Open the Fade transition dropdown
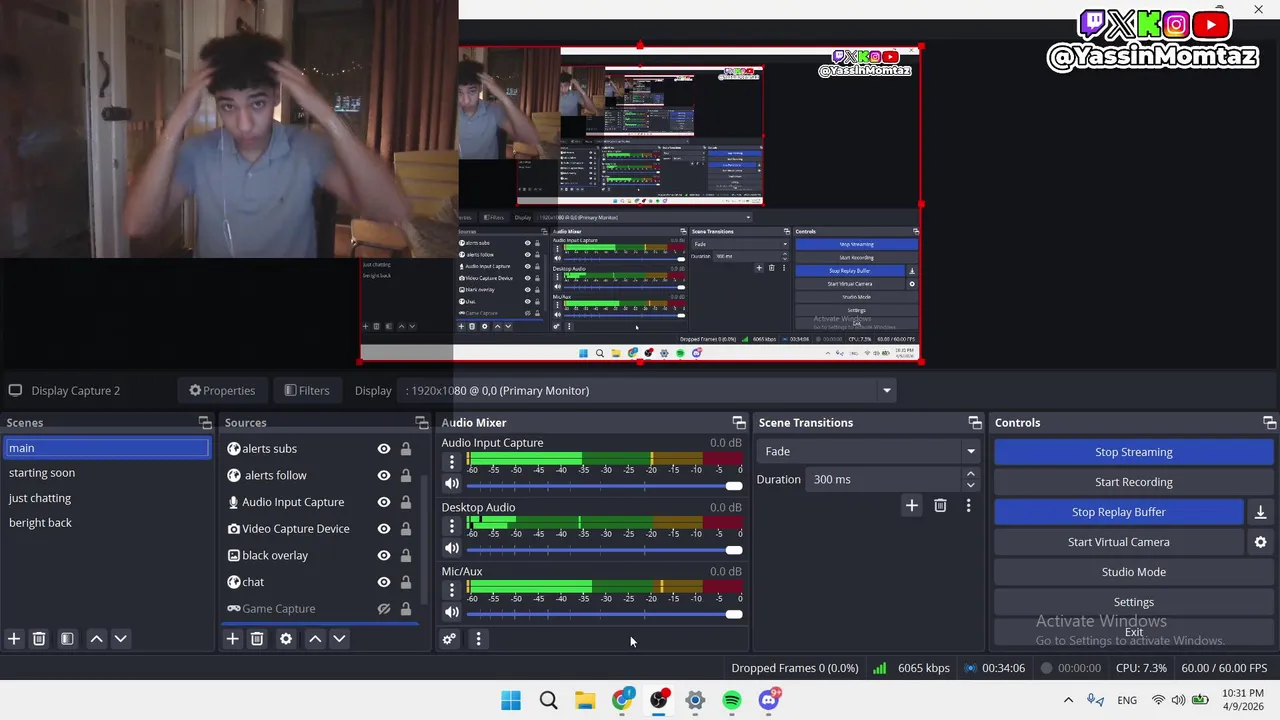 click(869, 451)
